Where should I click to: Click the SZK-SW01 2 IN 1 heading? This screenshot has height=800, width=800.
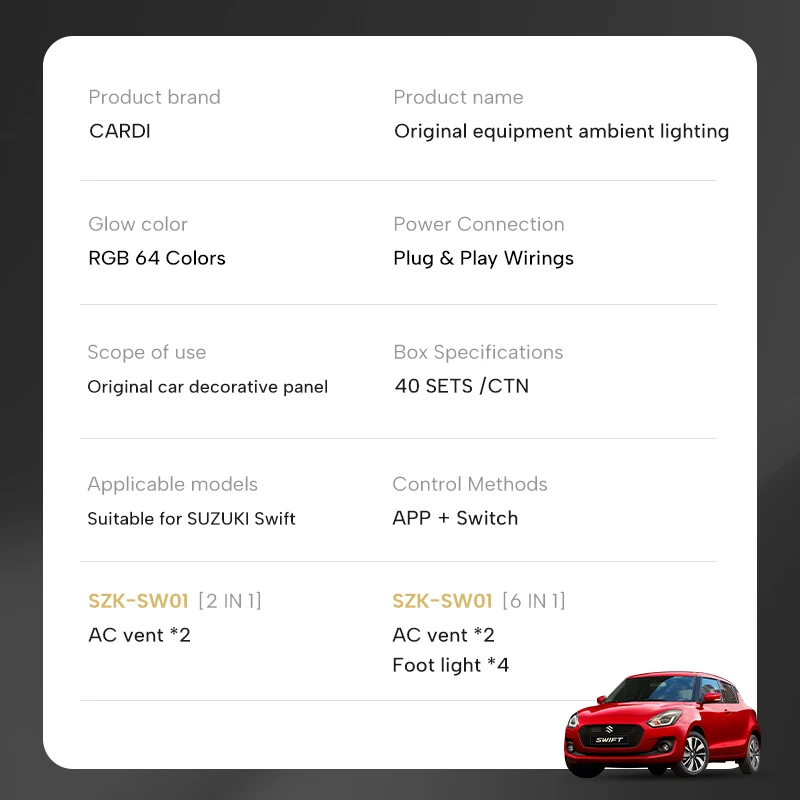point(175,601)
